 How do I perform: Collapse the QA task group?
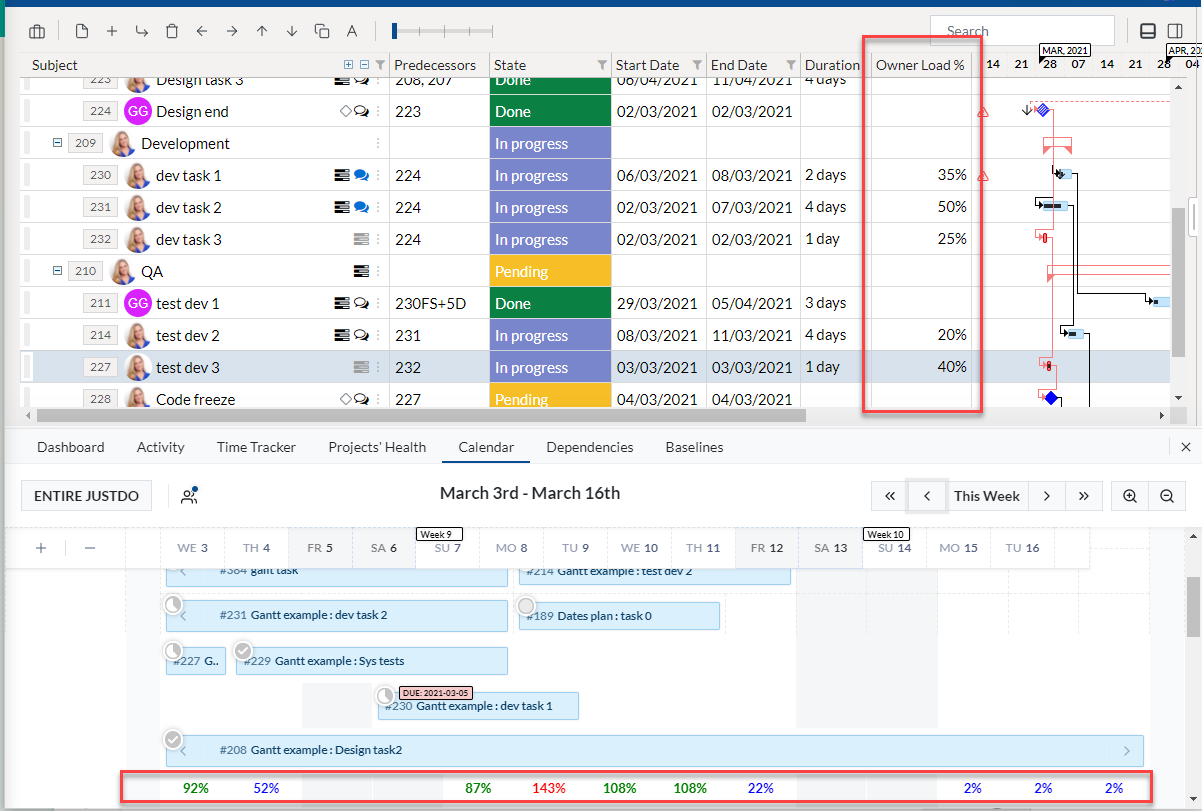pos(57,271)
